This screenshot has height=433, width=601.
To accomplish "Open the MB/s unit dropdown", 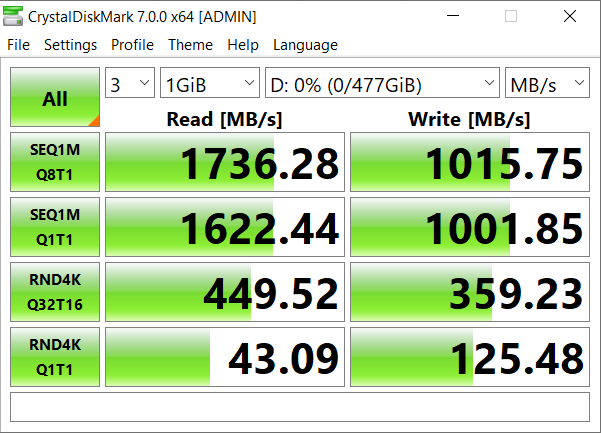I will tap(547, 84).
